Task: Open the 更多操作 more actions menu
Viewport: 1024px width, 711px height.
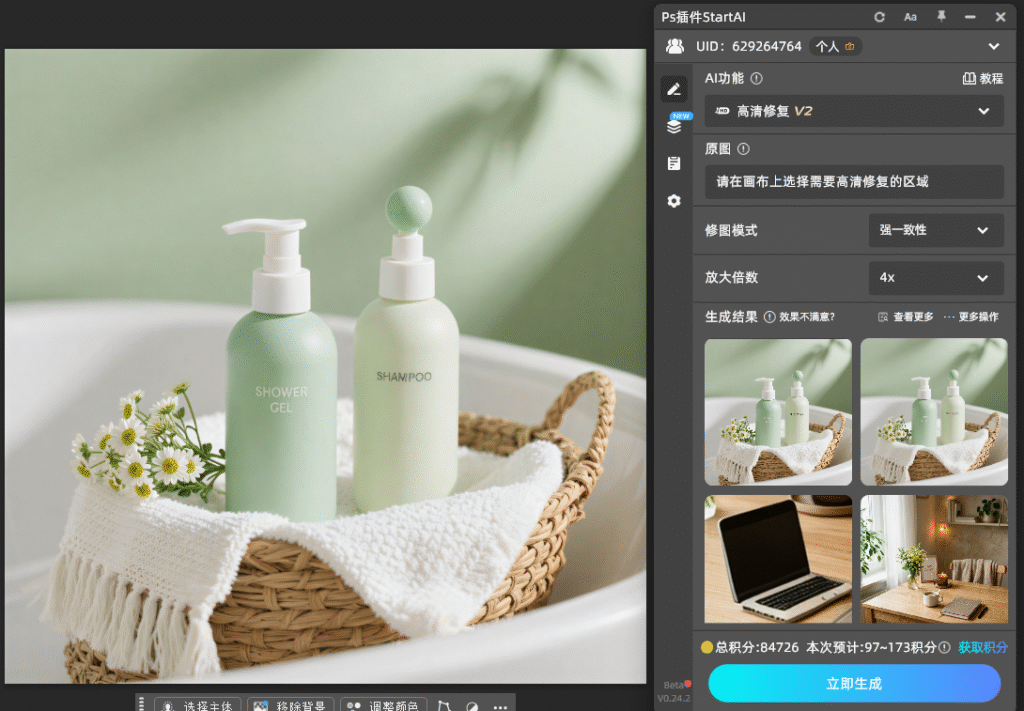Action: 971,317
